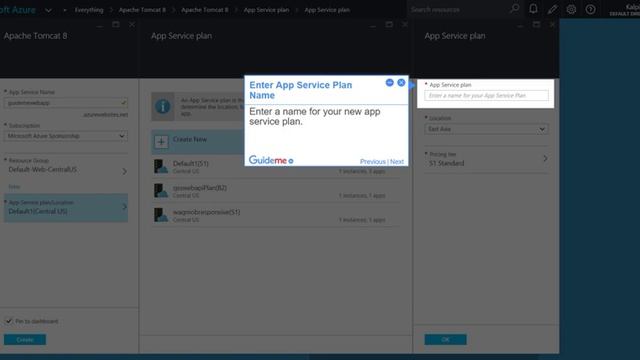640x360 pixels.
Task: Click the OK button in App Service plan blade
Action: pos(445,340)
